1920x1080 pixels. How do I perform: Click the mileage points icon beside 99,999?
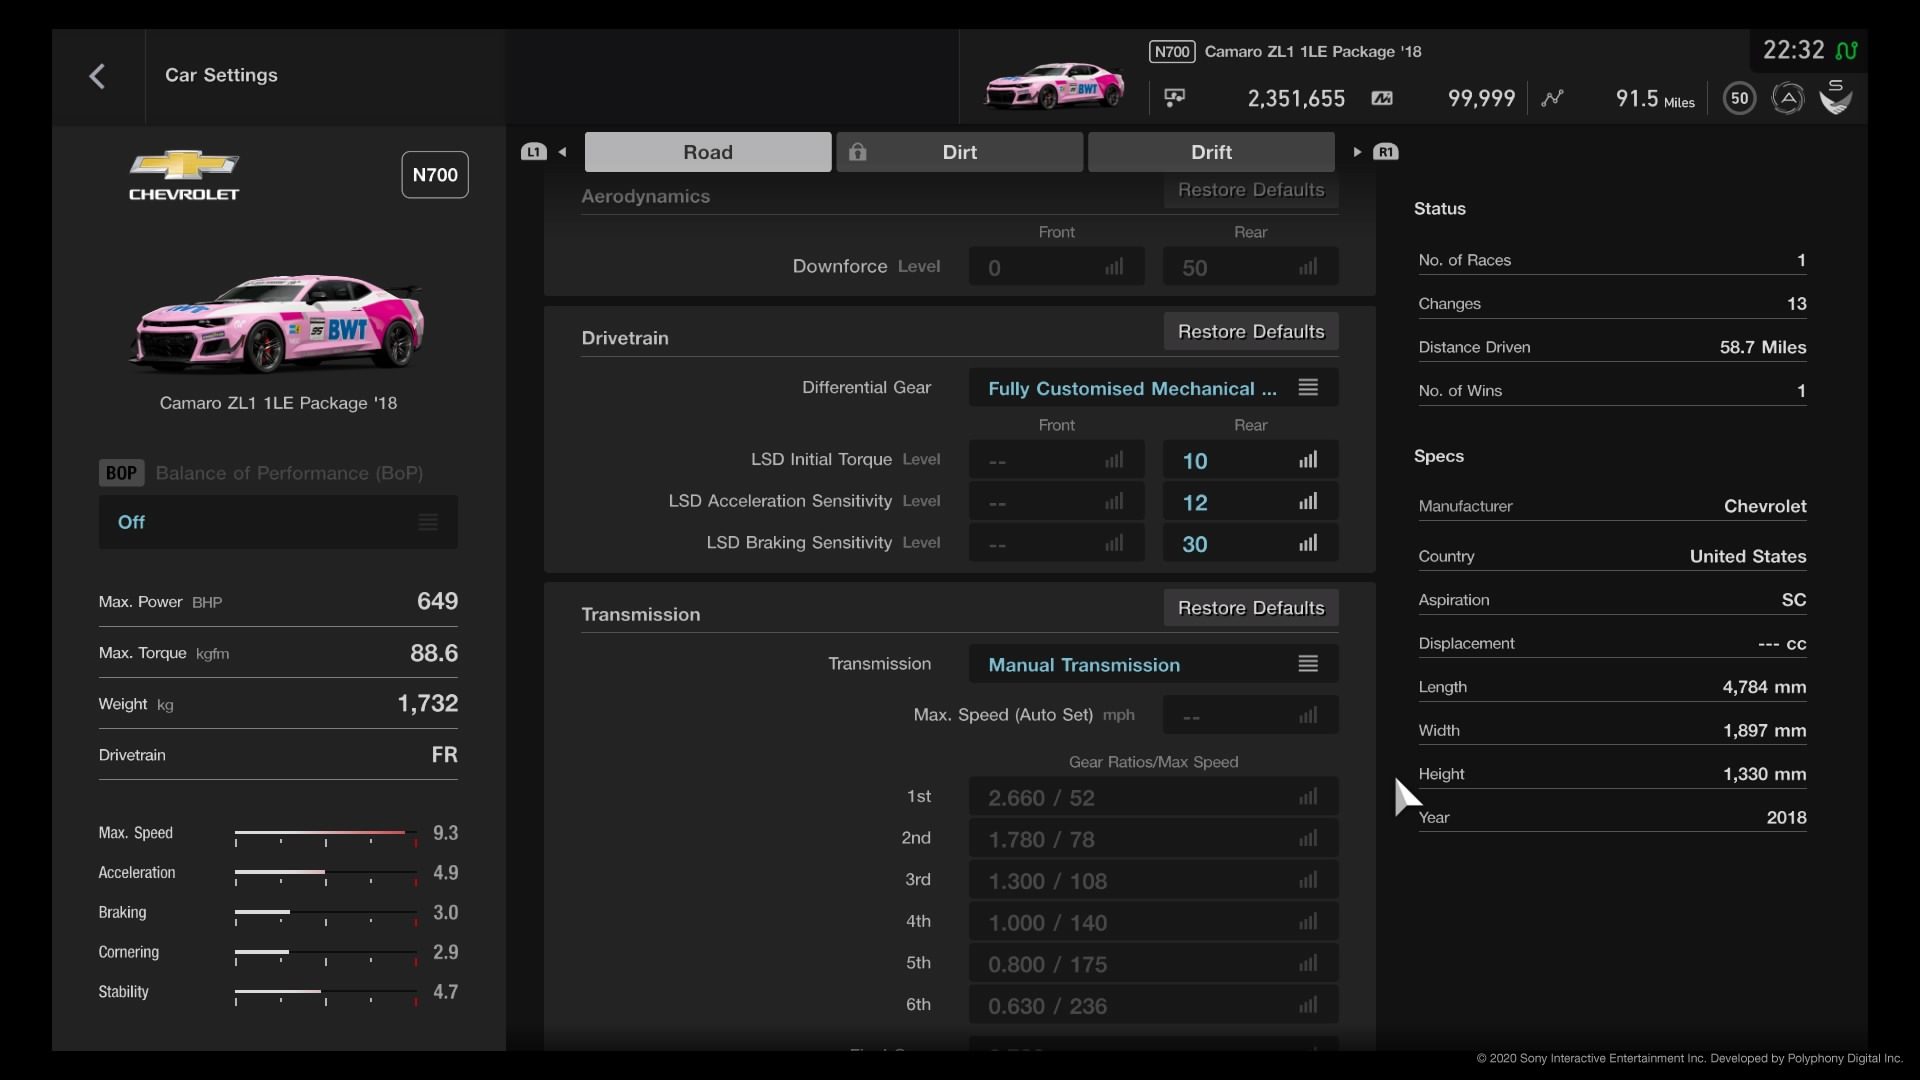pyautogui.click(x=1382, y=98)
